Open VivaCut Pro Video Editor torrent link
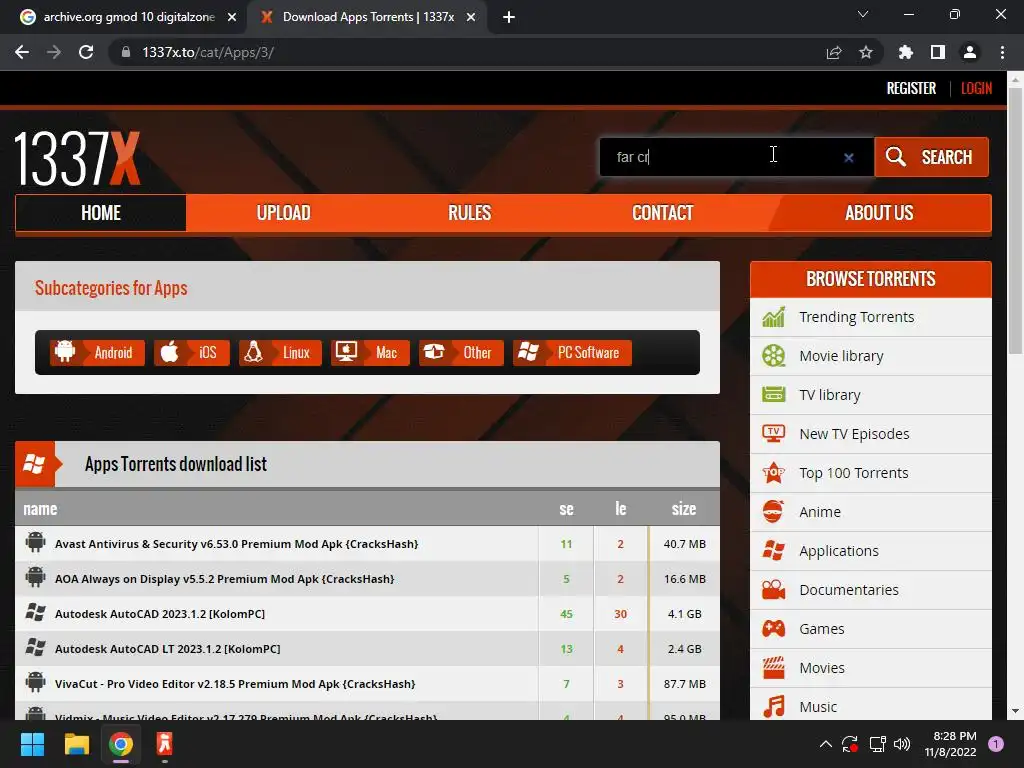This screenshot has height=768, width=1024. (x=235, y=684)
